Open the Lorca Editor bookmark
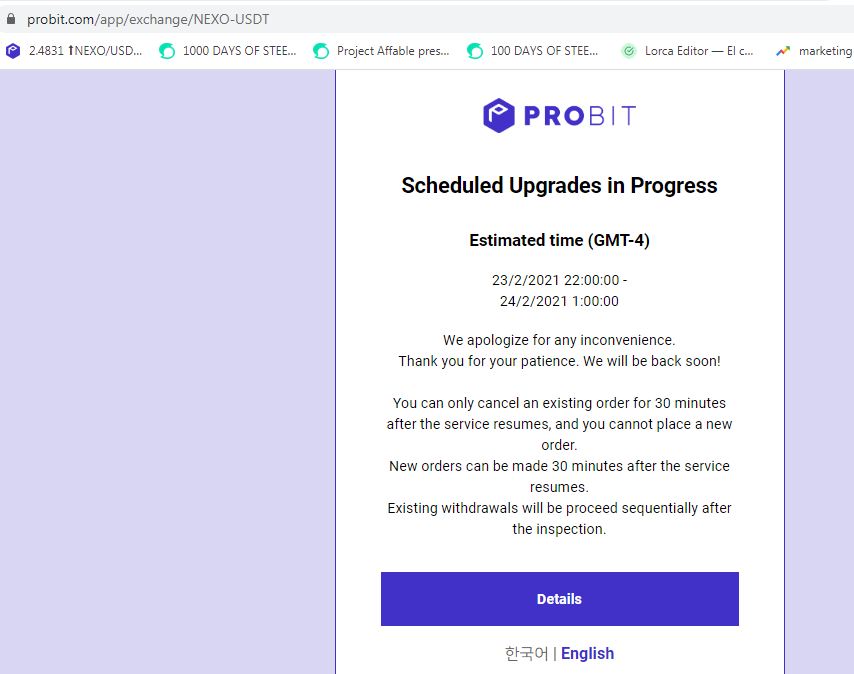Viewport: 854px width, 674px height. point(688,51)
